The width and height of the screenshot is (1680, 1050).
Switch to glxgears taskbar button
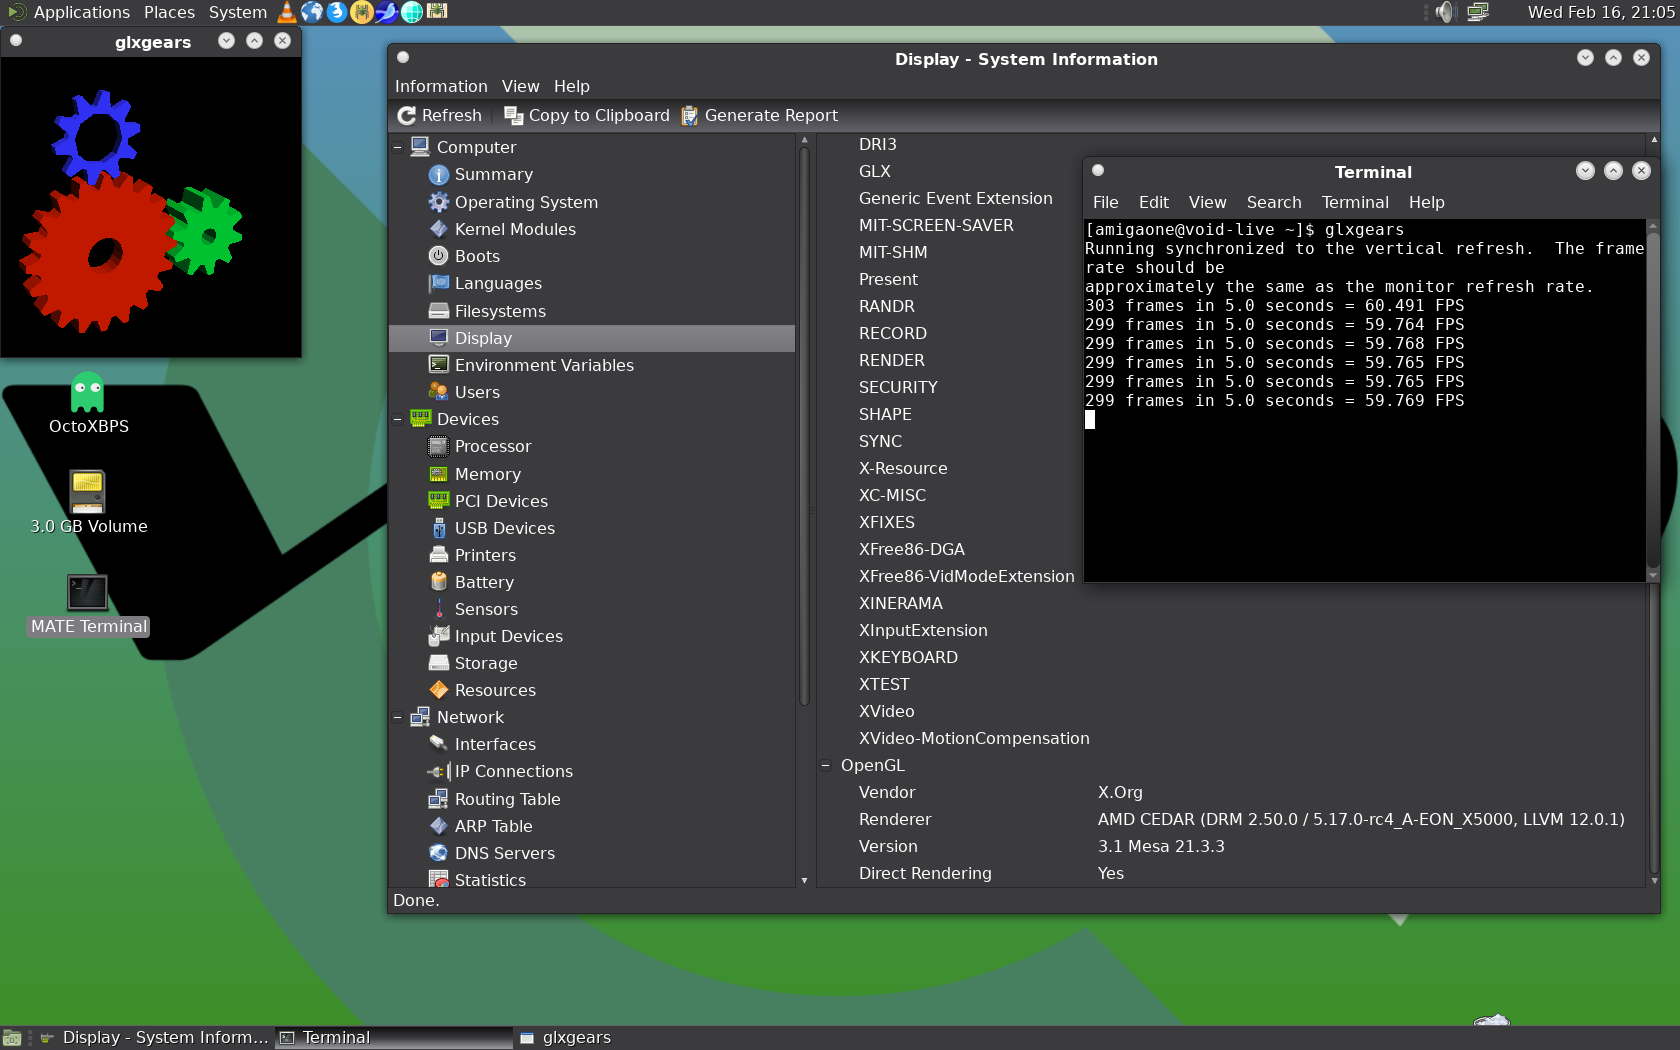(630, 1038)
